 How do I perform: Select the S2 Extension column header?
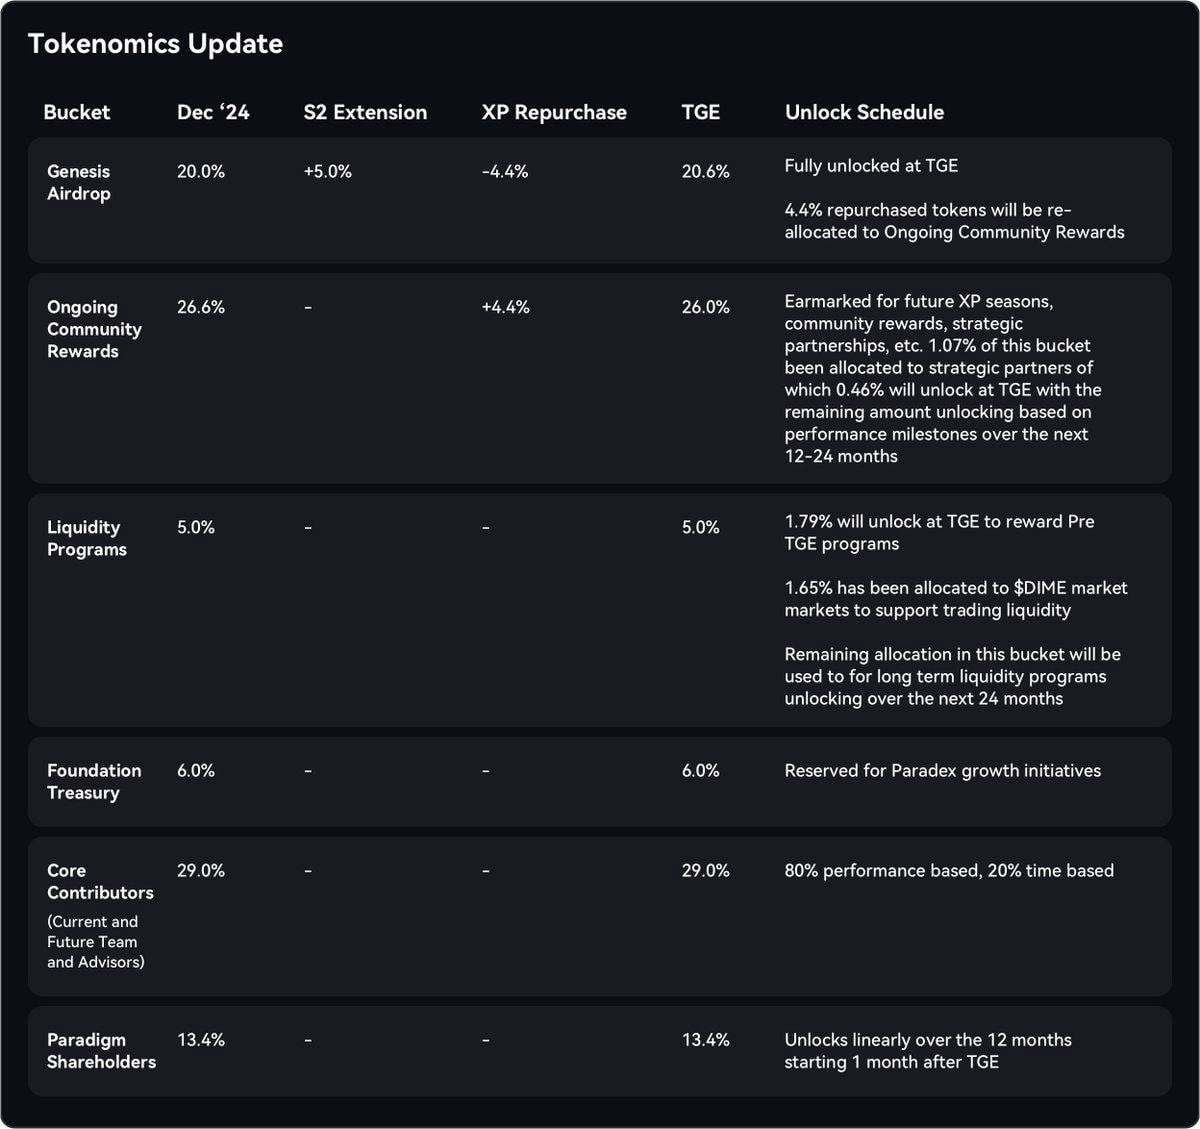[x=365, y=112]
